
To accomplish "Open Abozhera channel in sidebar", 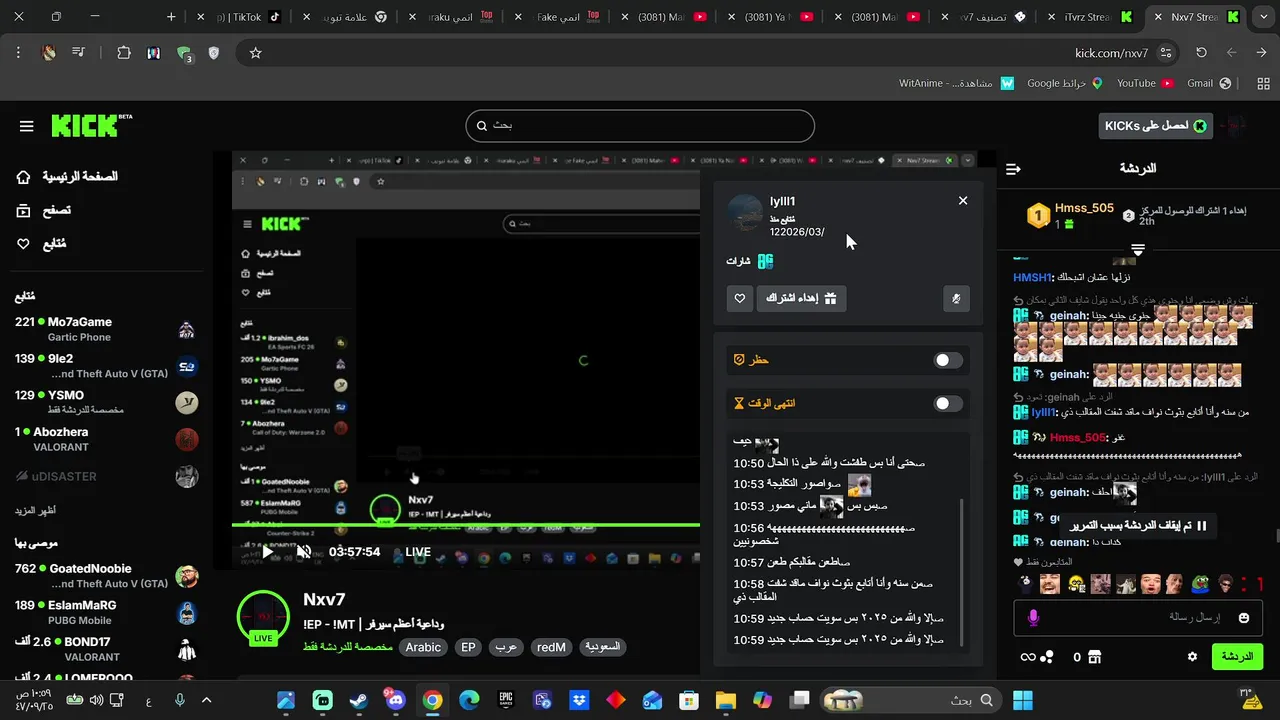I will coord(106,439).
